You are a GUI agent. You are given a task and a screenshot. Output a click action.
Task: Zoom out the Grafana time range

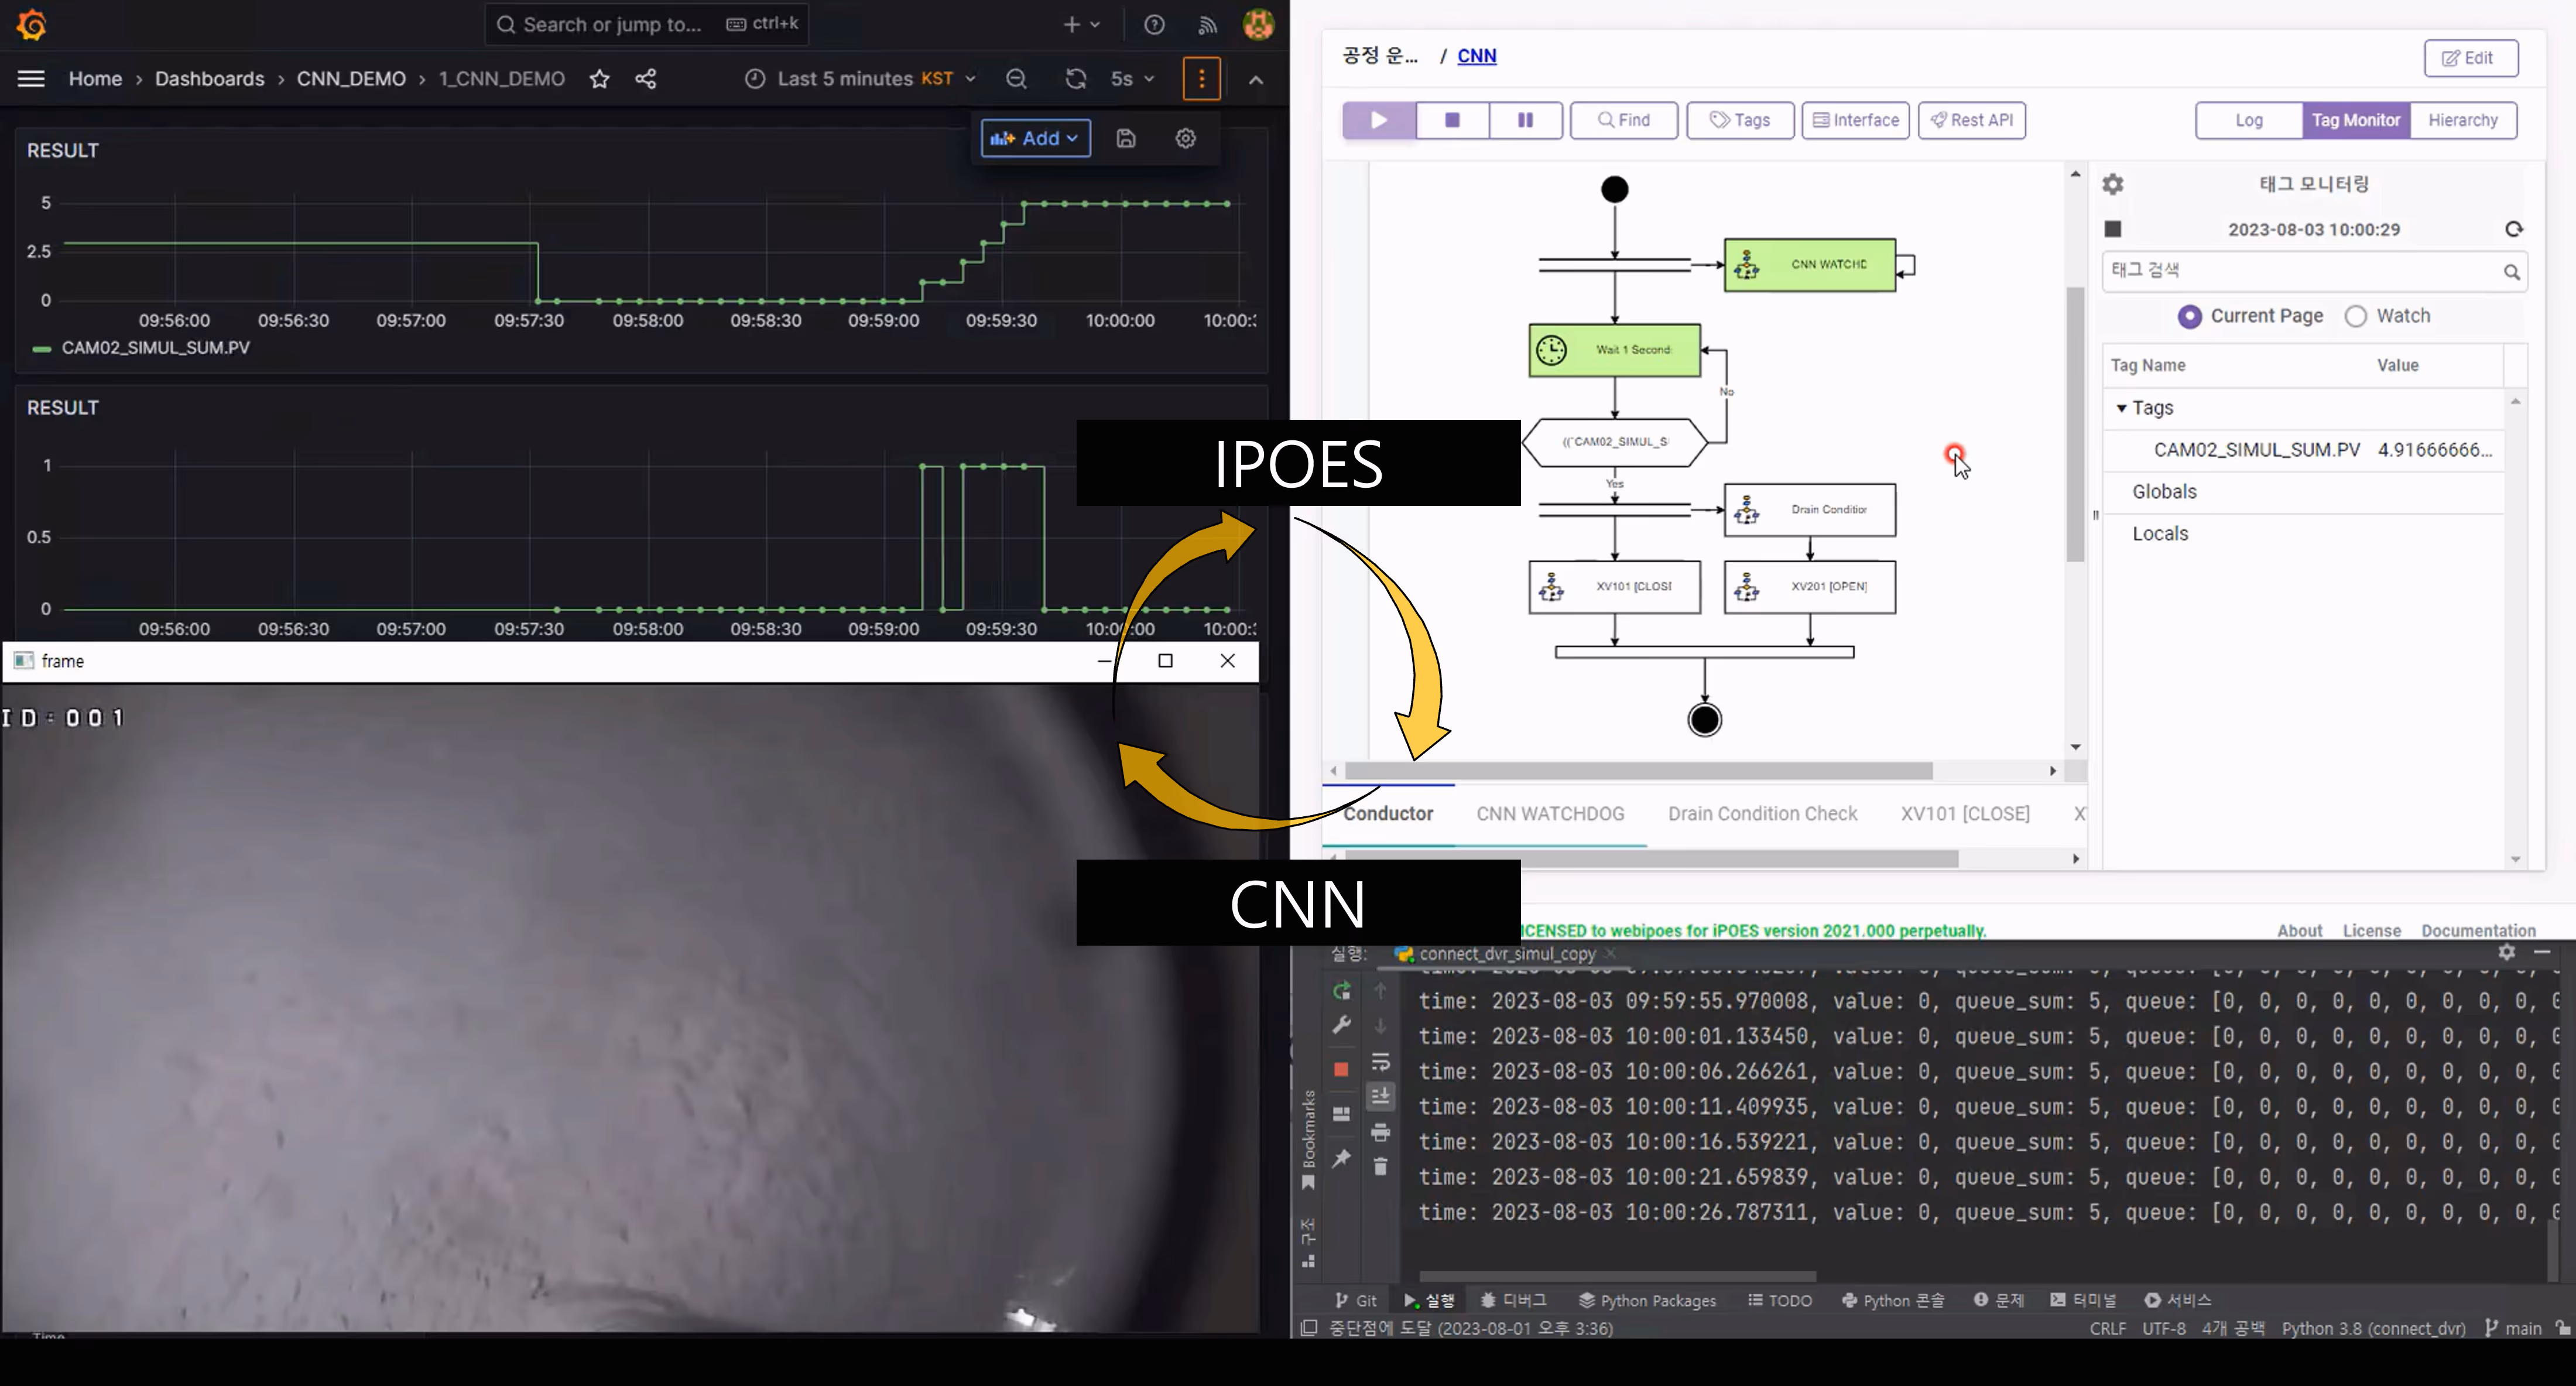[1016, 79]
